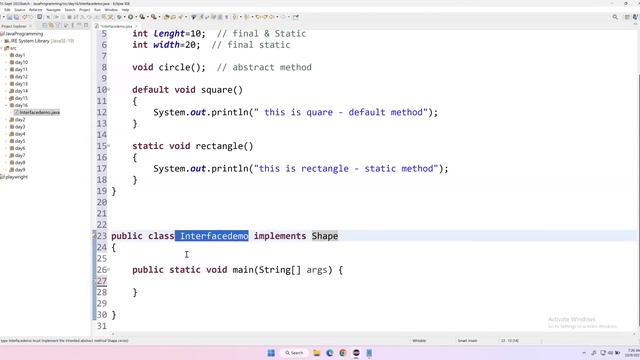Click the green Run button in toolbar
The image size is (640, 360).
[x=131, y=17]
